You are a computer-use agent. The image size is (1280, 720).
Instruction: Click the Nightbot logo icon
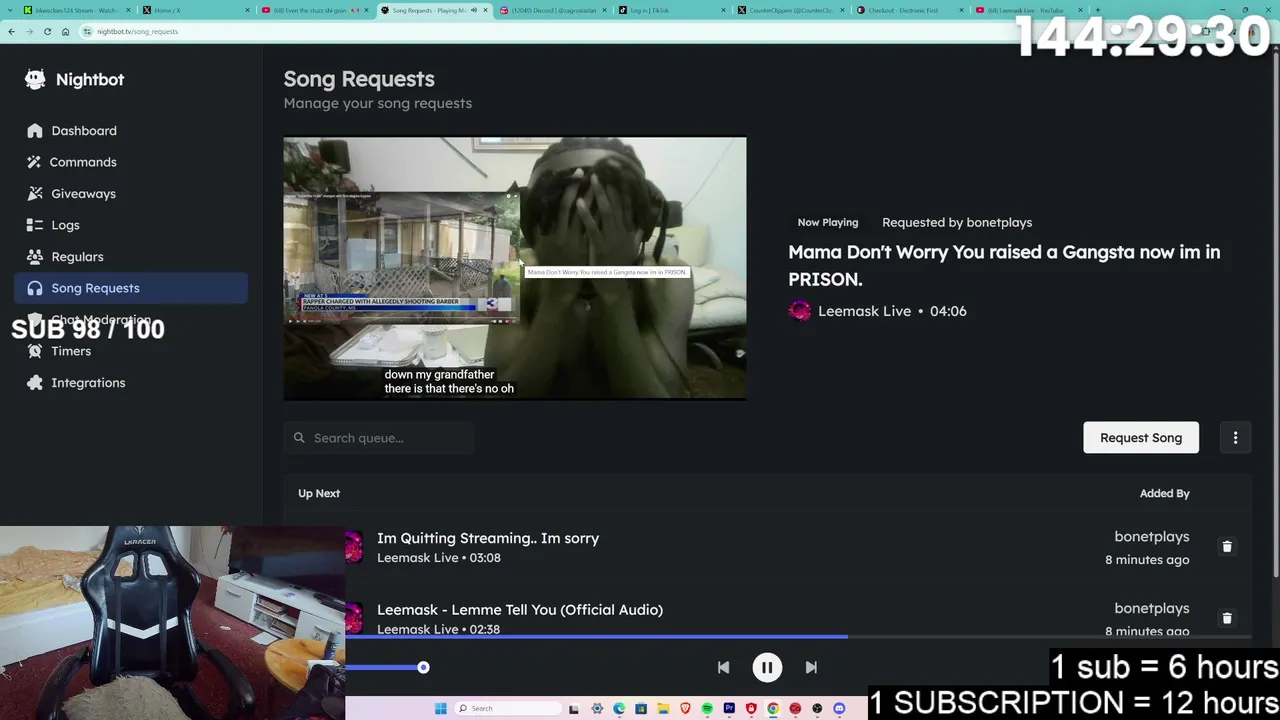(35, 79)
